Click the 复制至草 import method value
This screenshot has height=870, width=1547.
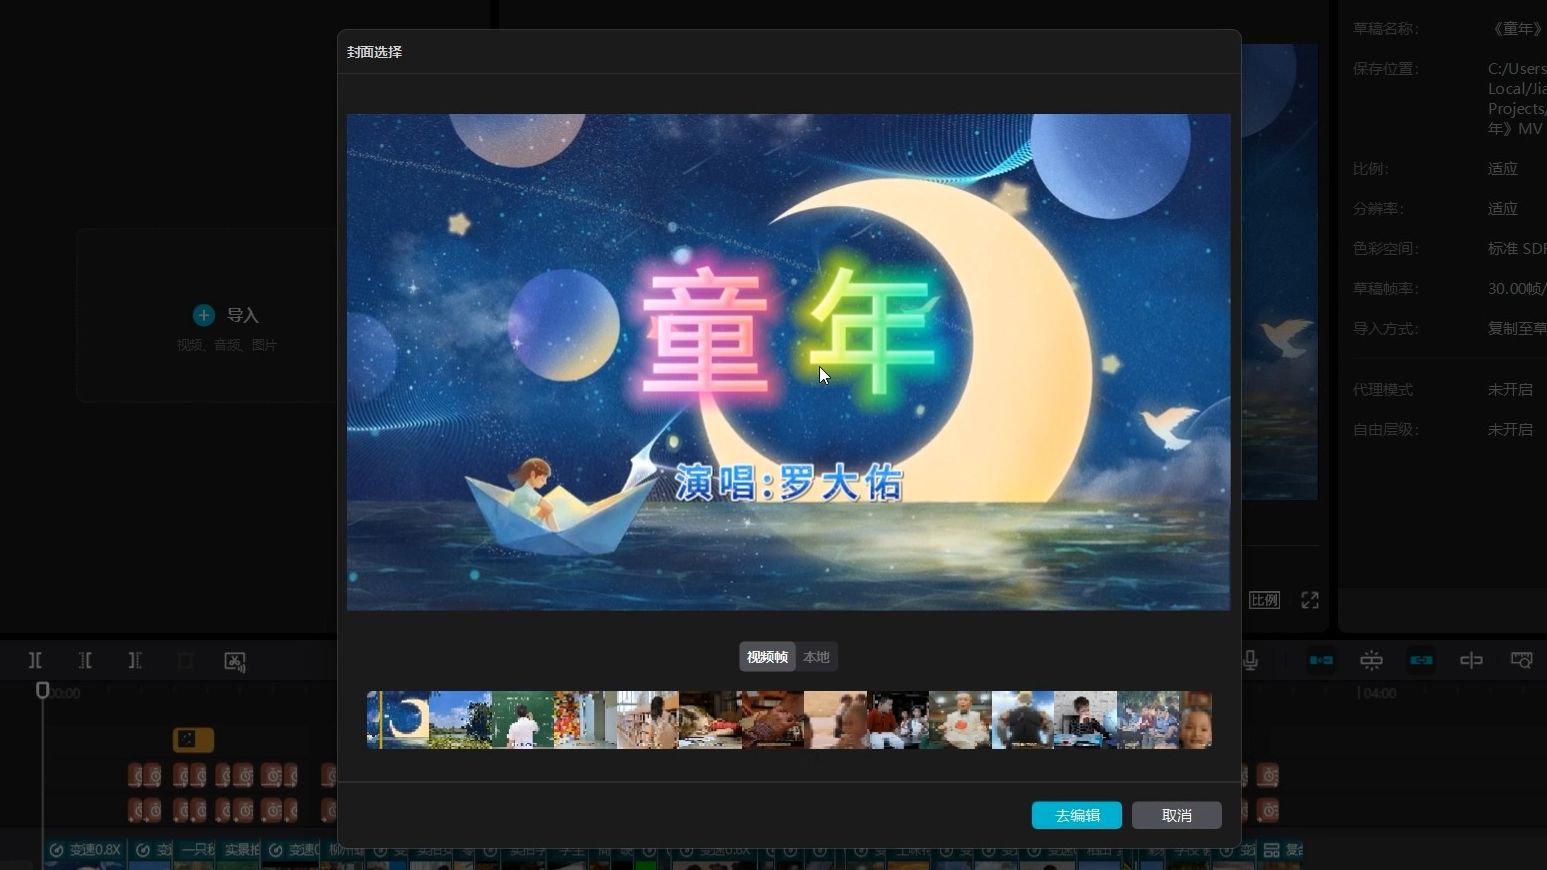[x=1517, y=329]
